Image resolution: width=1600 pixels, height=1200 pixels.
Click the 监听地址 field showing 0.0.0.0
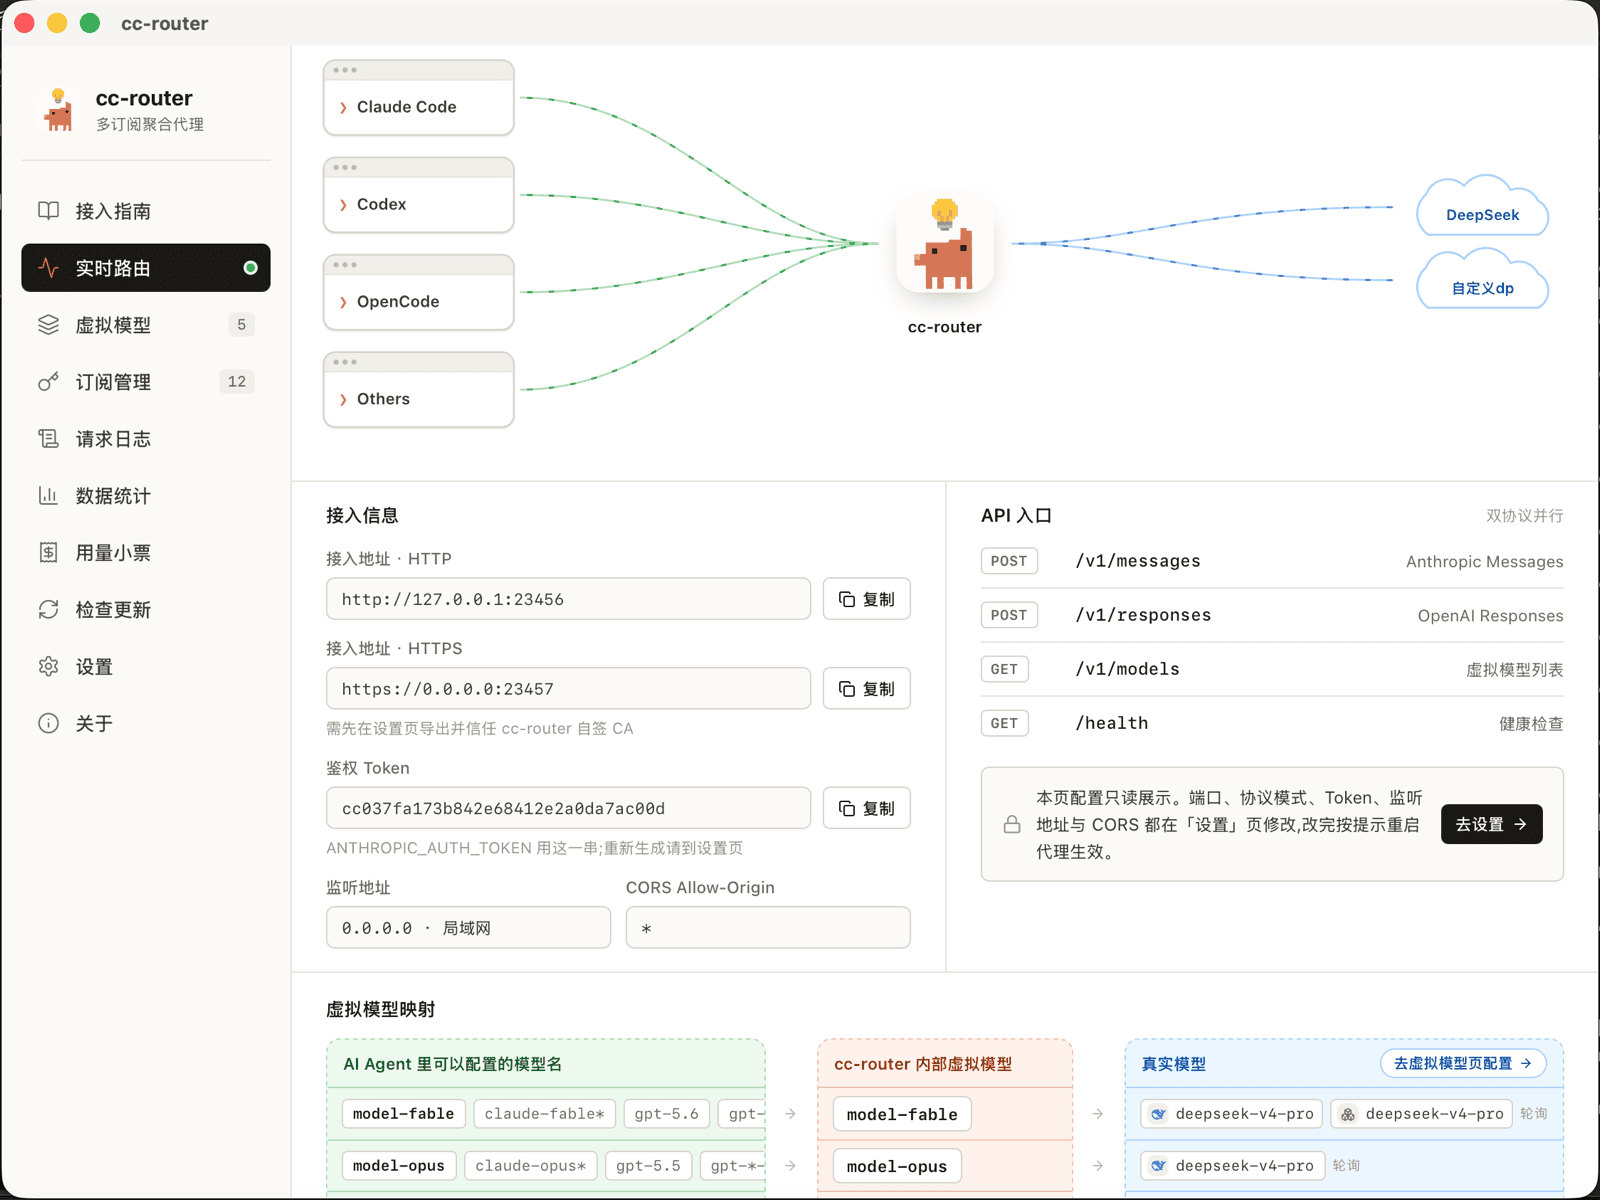click(x=468, y=928)
